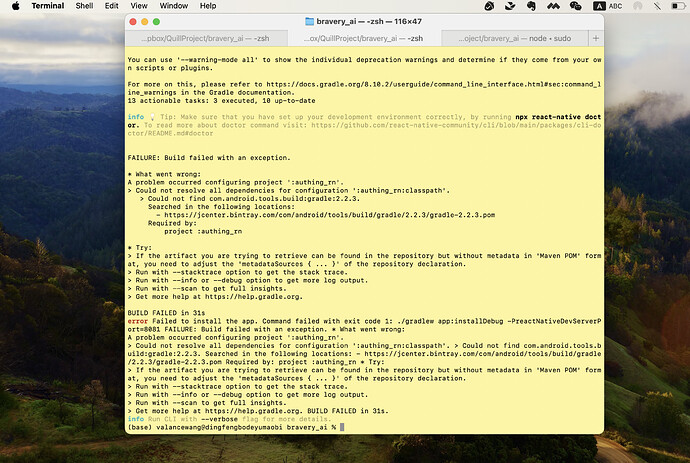Click the first "Run with --scan" line
Viewport: 690px width, 463px height.
pos(207,289)
